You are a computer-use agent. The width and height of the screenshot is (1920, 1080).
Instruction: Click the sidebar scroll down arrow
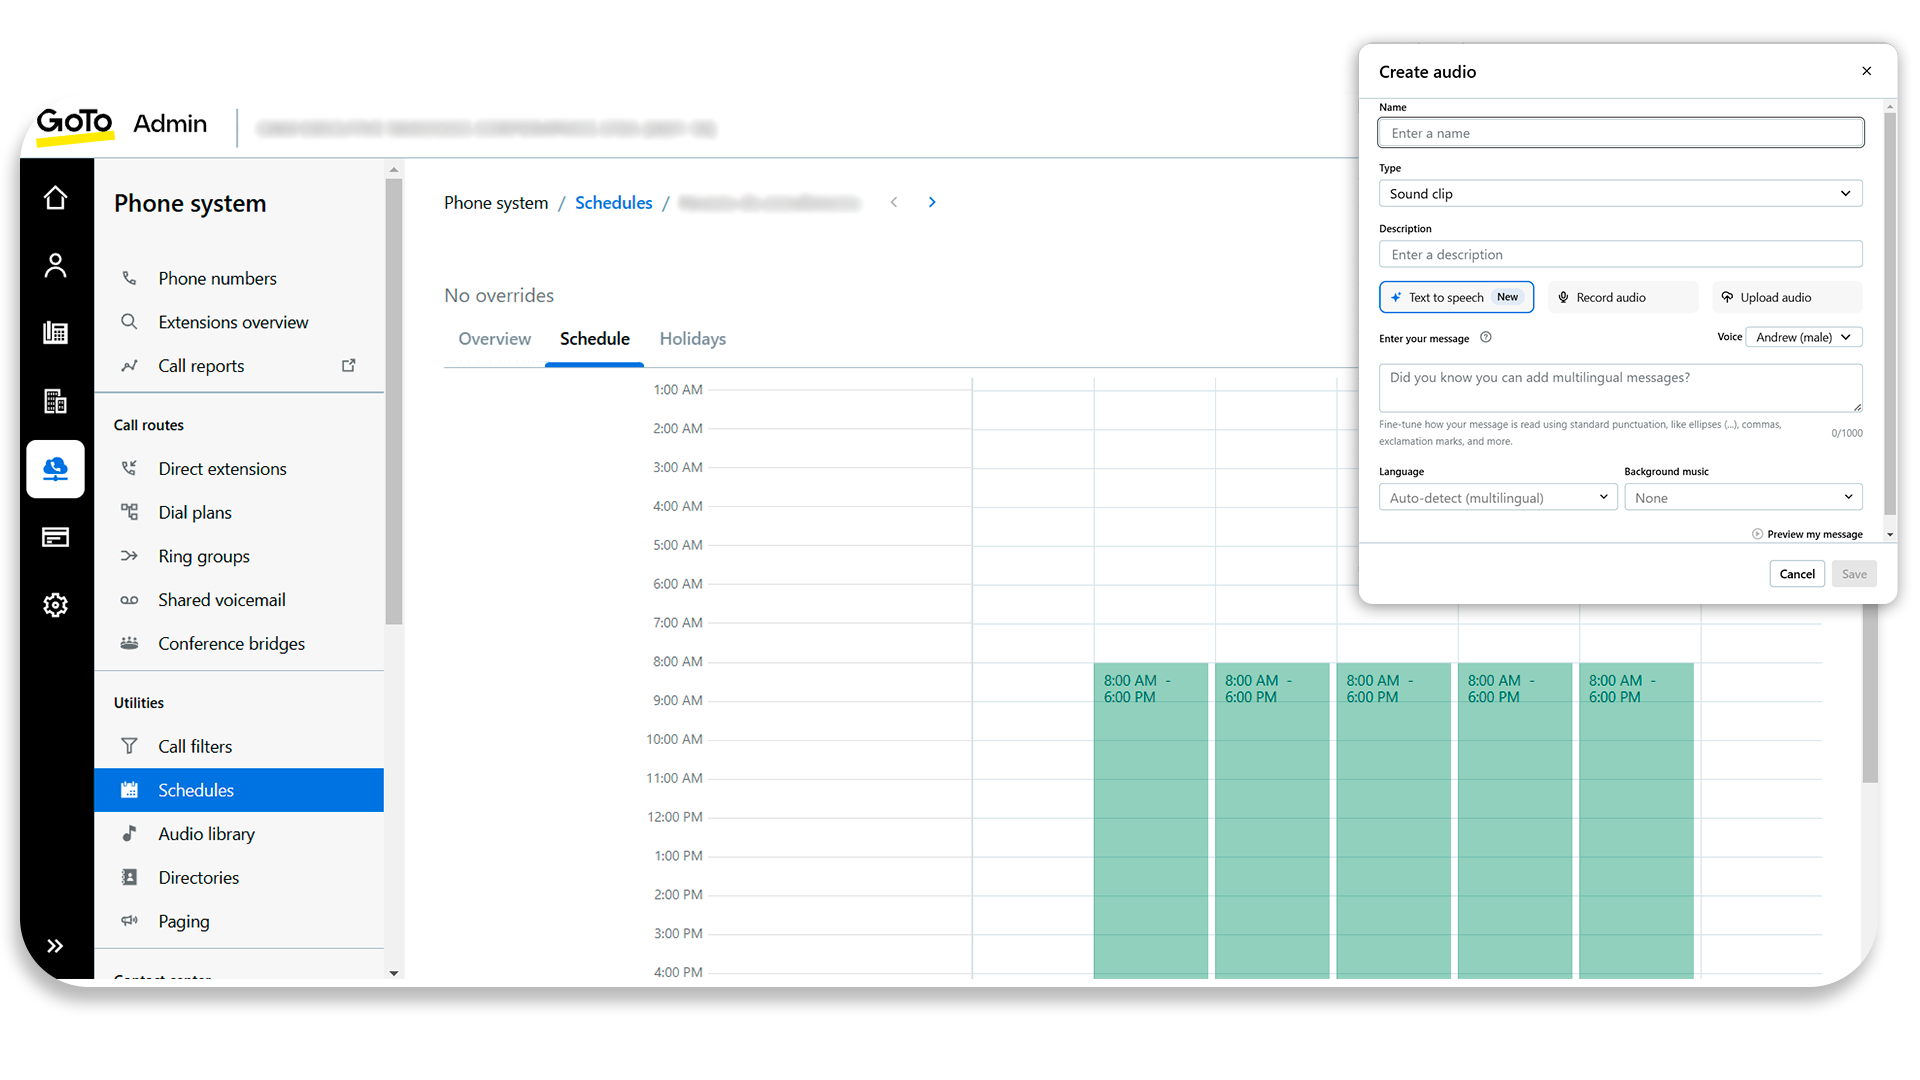[394, 973]
